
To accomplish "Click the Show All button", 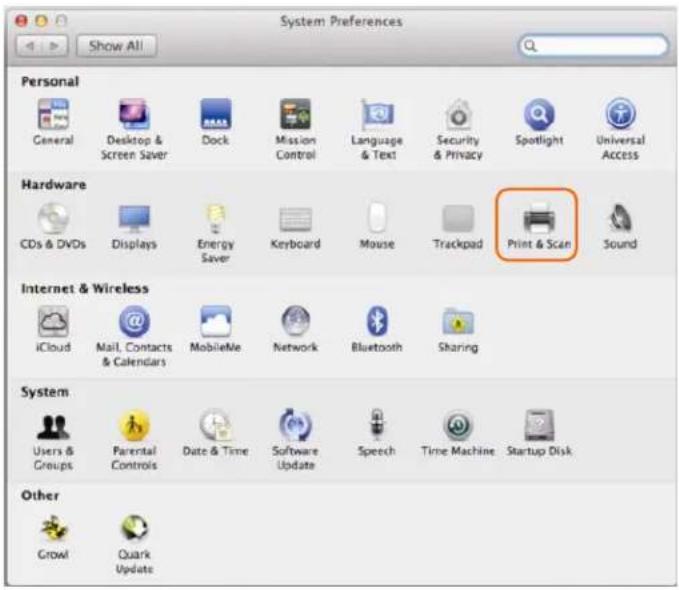I will click(x=116, y=45).
